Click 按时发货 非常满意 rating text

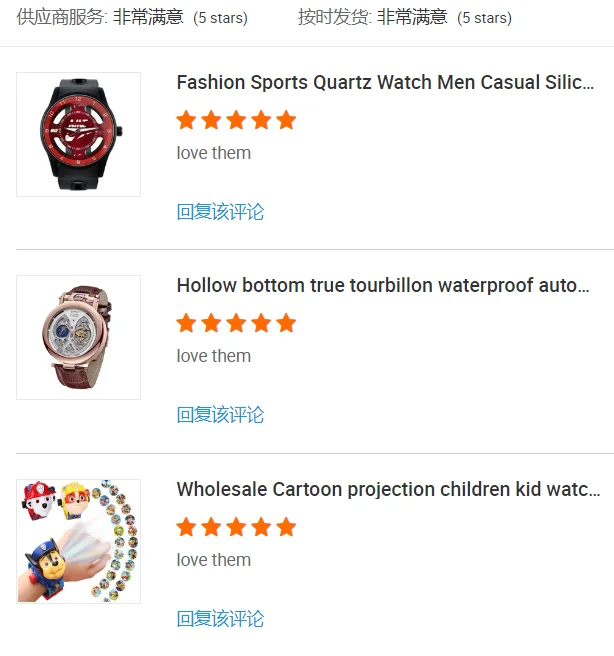pos(405,18)
